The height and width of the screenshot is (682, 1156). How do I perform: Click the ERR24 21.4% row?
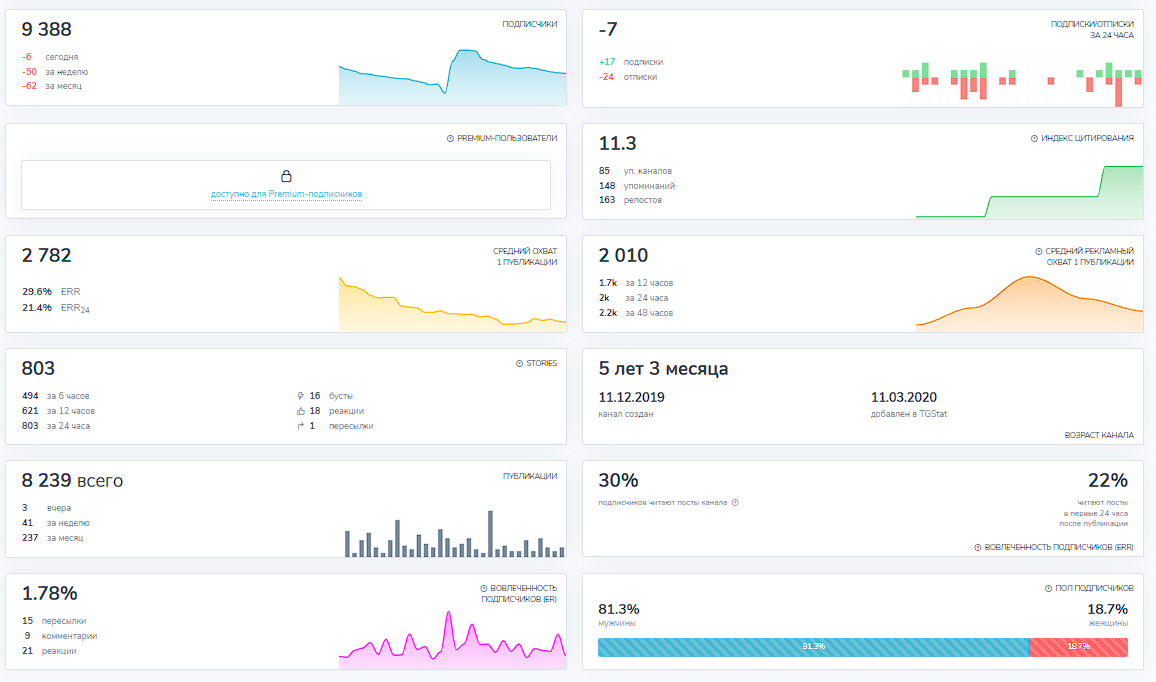56,308
